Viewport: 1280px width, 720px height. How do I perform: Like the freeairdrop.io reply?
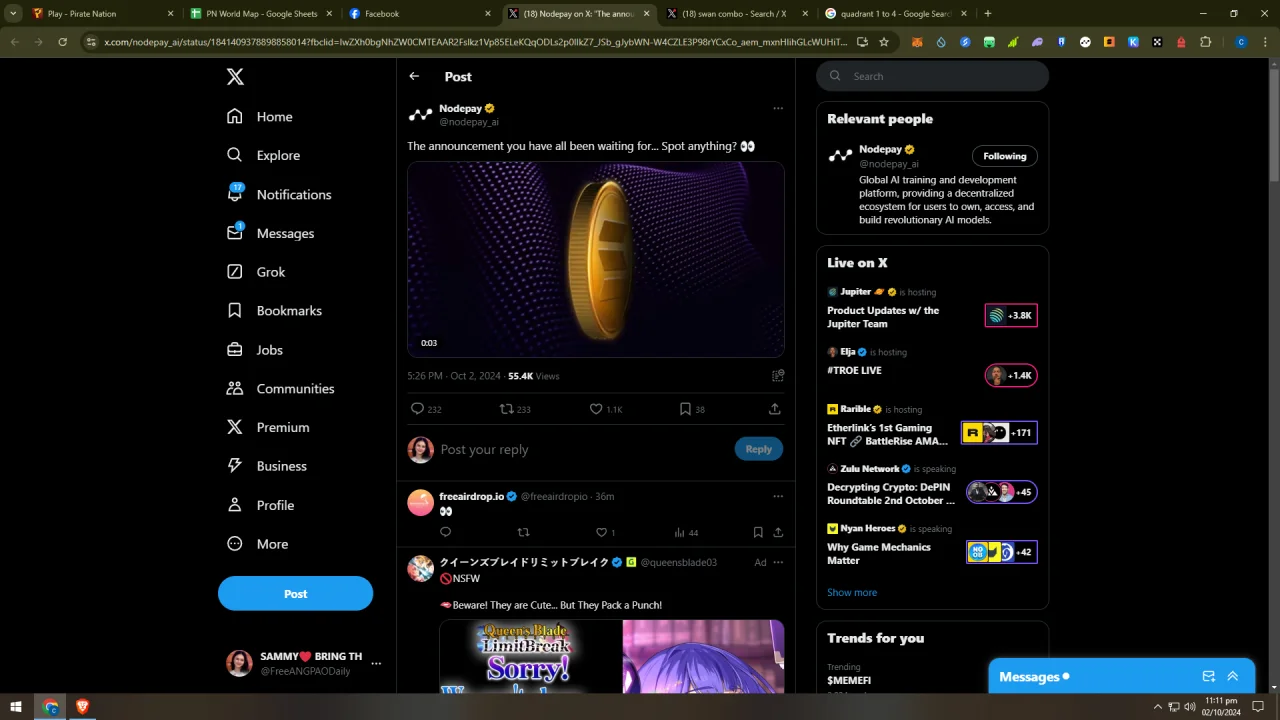pos(601,532)
